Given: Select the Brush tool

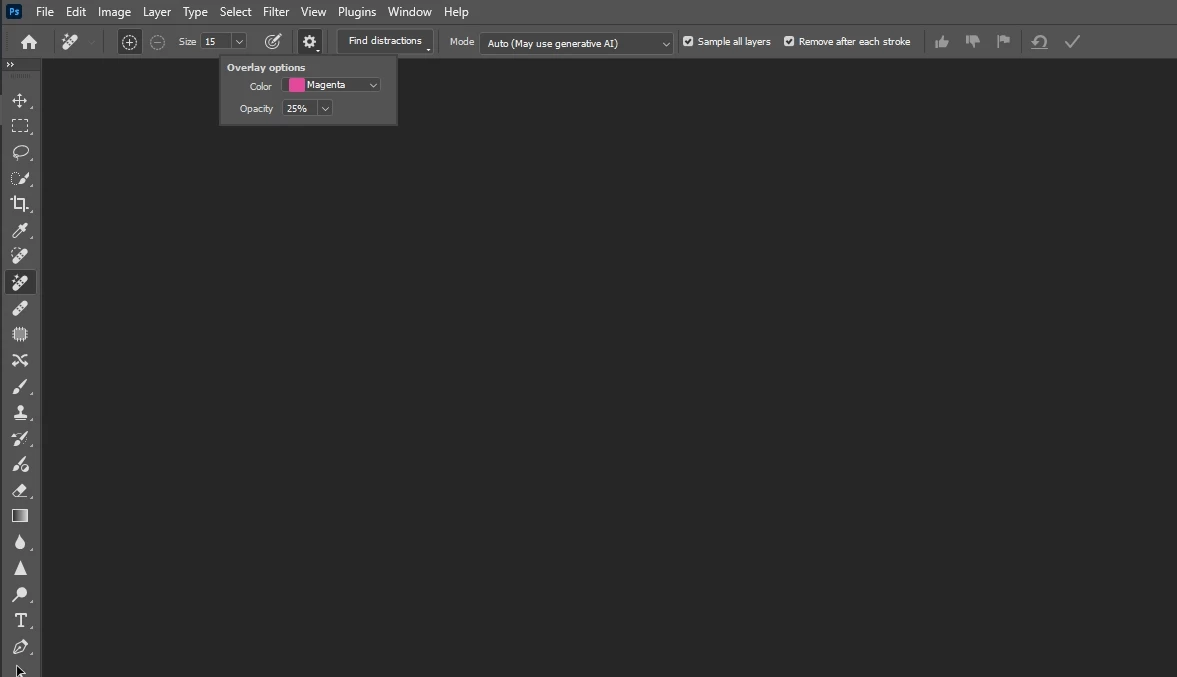Looking at the screenshot, I should (x=20, y=387).
